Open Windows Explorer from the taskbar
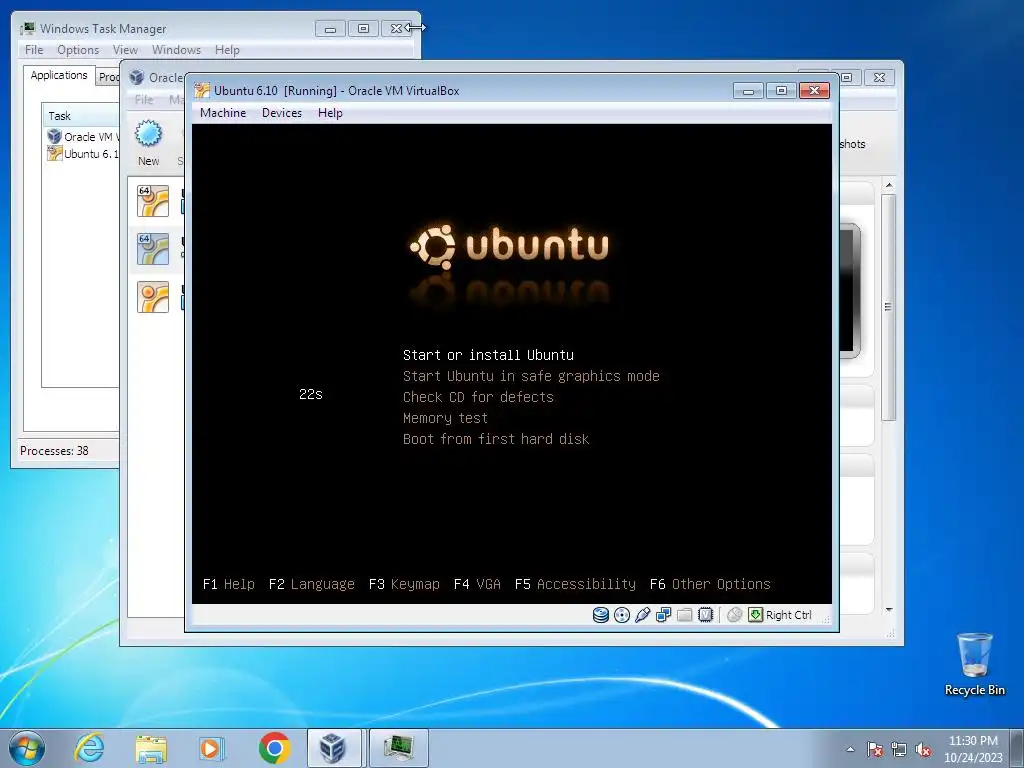 (151, 748)
